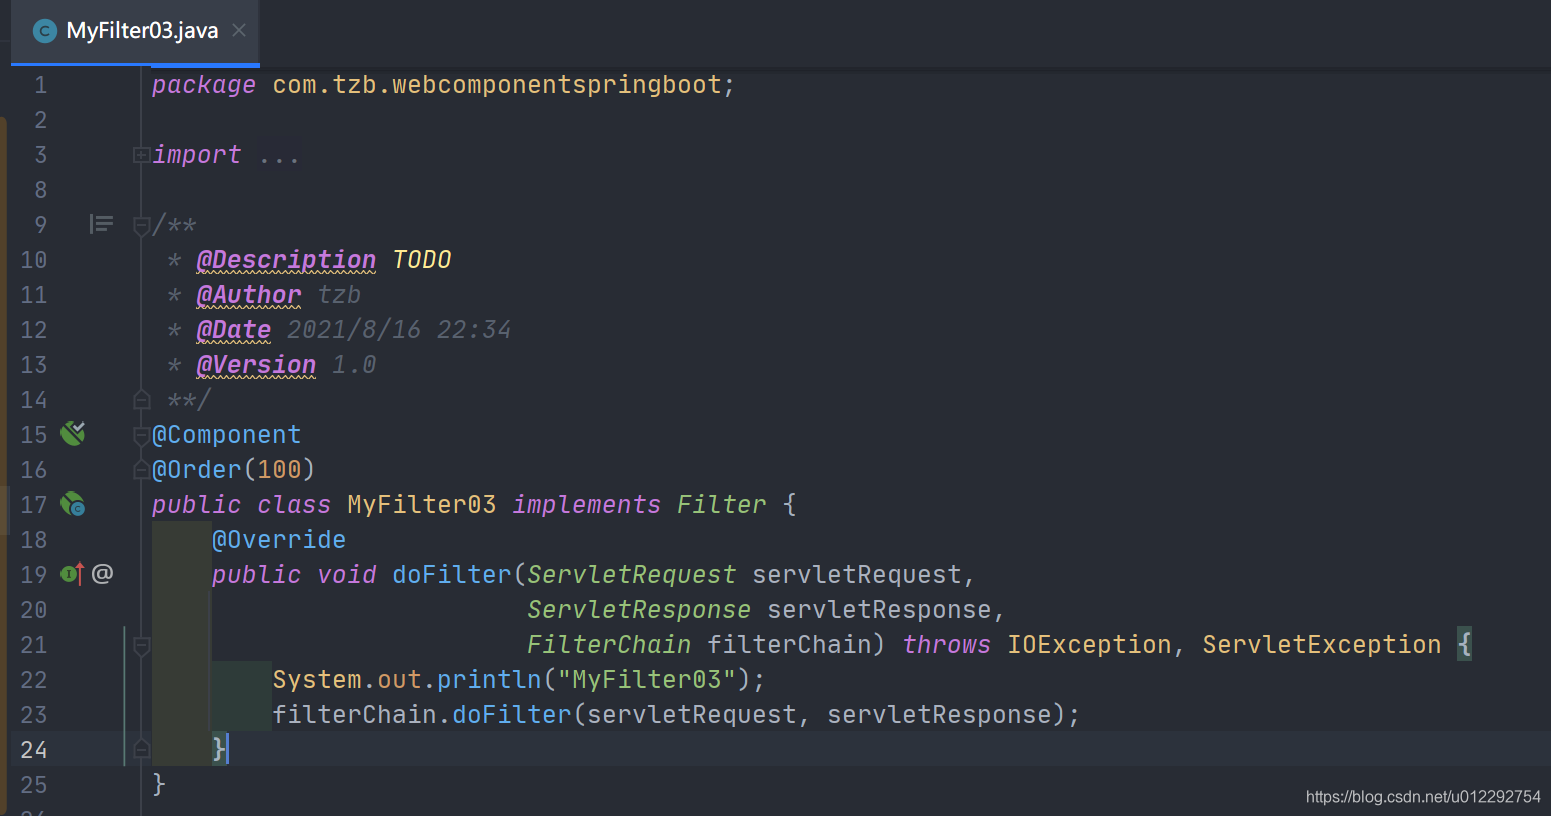Click the Java class icon on MyFilter03.java tab
Image resolution: width=1551 pixels, height=816 pixels.
coord(44,31)
